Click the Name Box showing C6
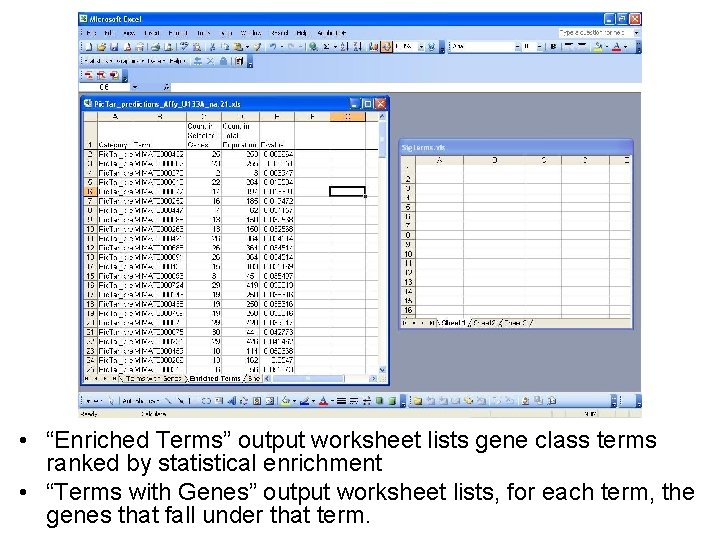This screenshot has width=720, height=540. [x=105, y=87]
